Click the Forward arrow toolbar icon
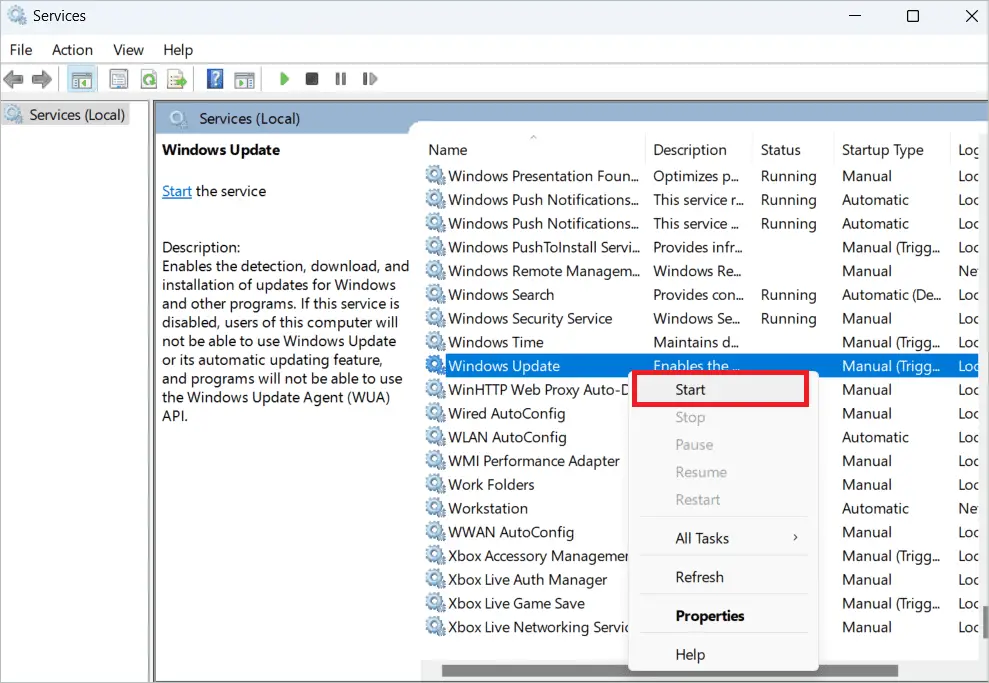The width and height of the screenshot is (989, 683). [x=42, y=79]
